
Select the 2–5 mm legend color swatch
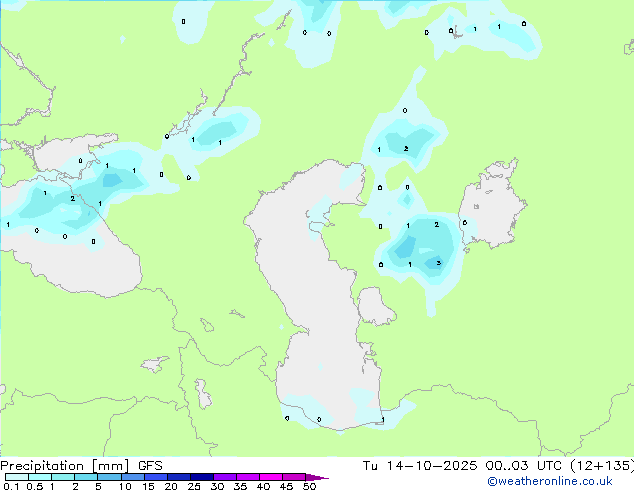click(86, 477)
